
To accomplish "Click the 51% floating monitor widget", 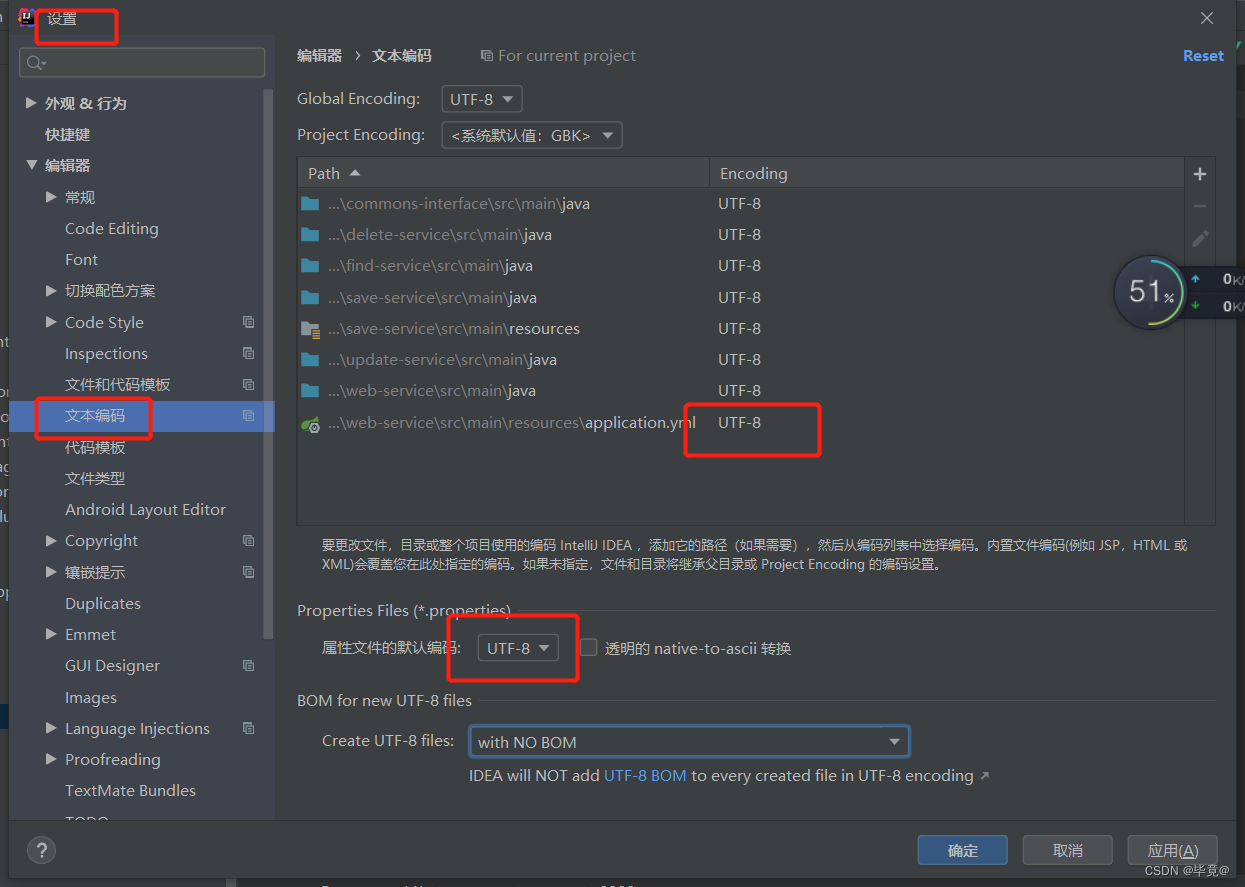I will (x=1149, y=292).
